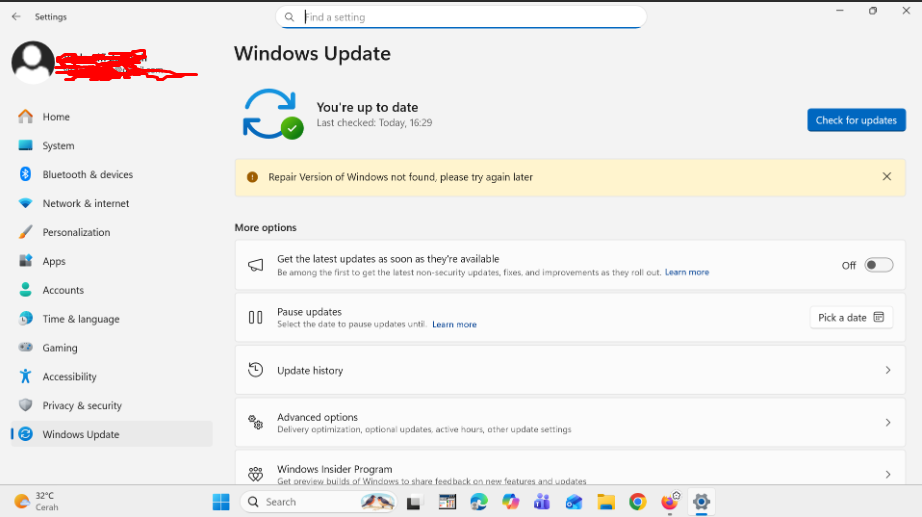This screenshot has width=922, height=517.
Task: Open Outlook from the taskbar
Action: tap(574, 502)
